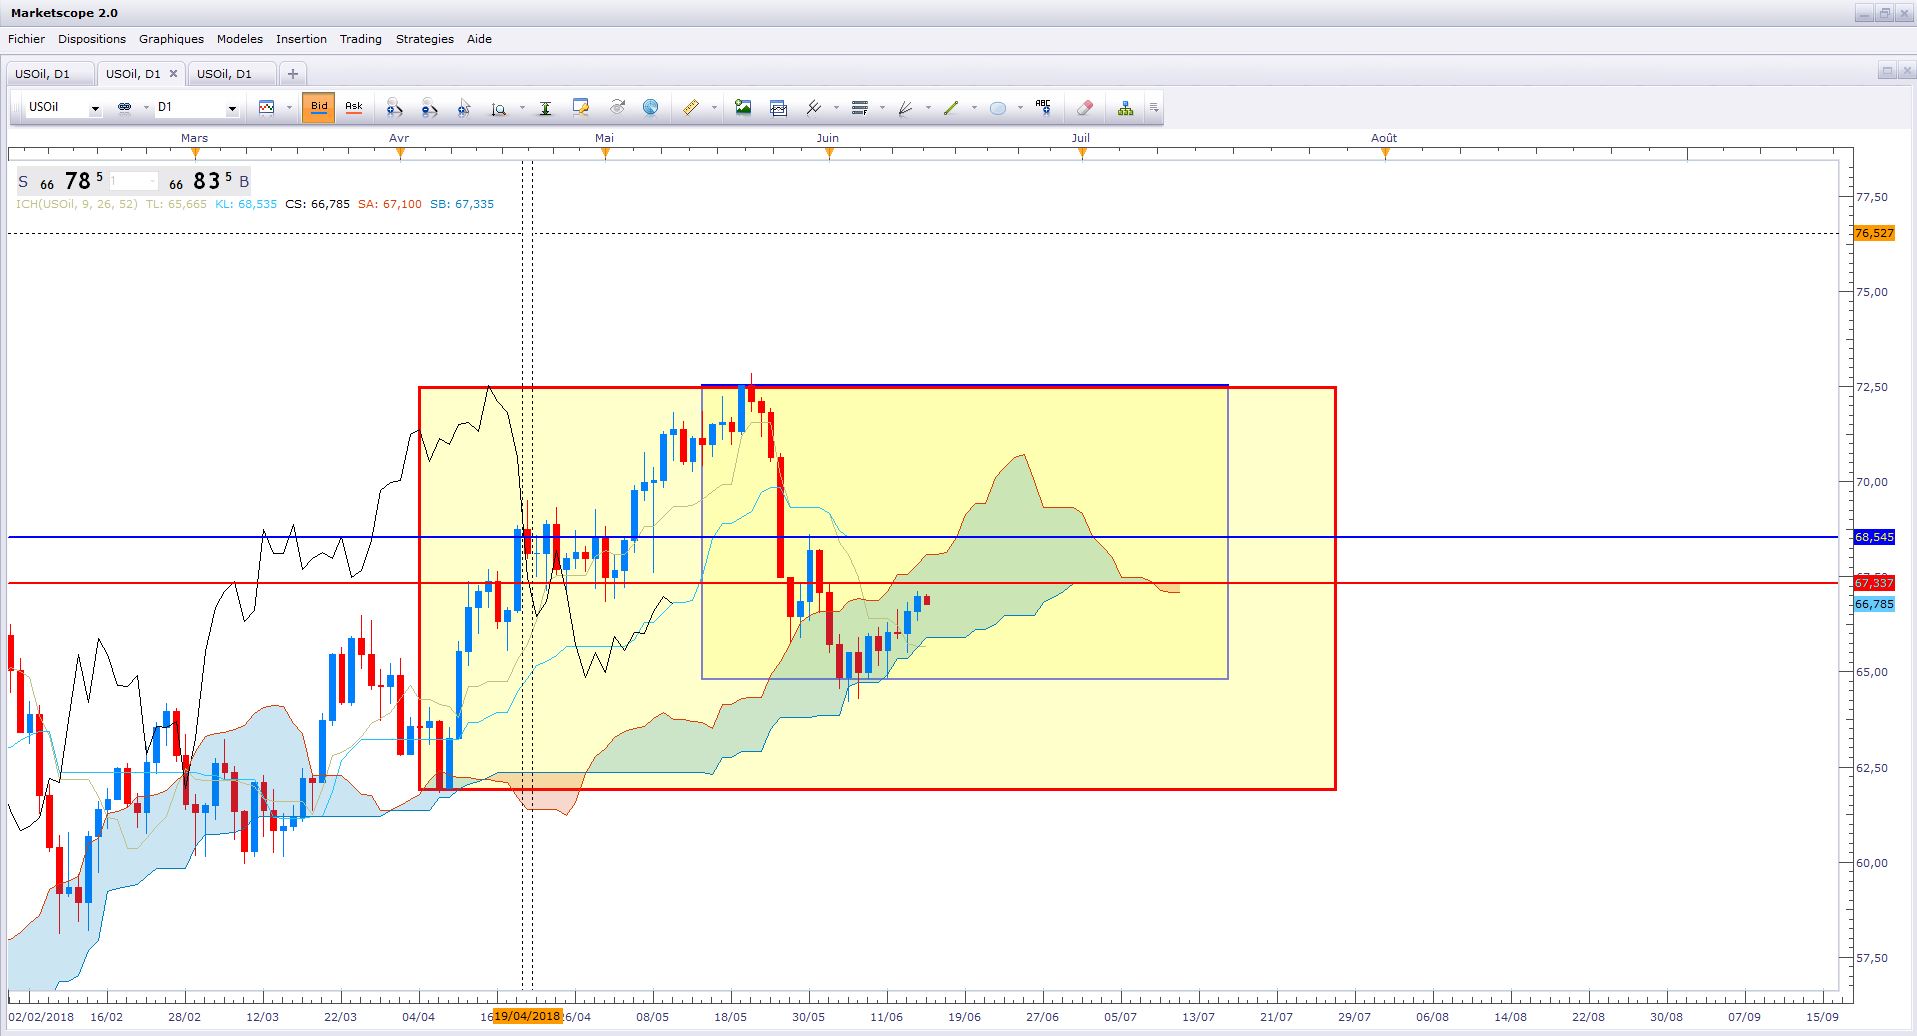Viewport: 1917px width, 1036px height.
Task: Toggle Bid price display
Action: 319,107
